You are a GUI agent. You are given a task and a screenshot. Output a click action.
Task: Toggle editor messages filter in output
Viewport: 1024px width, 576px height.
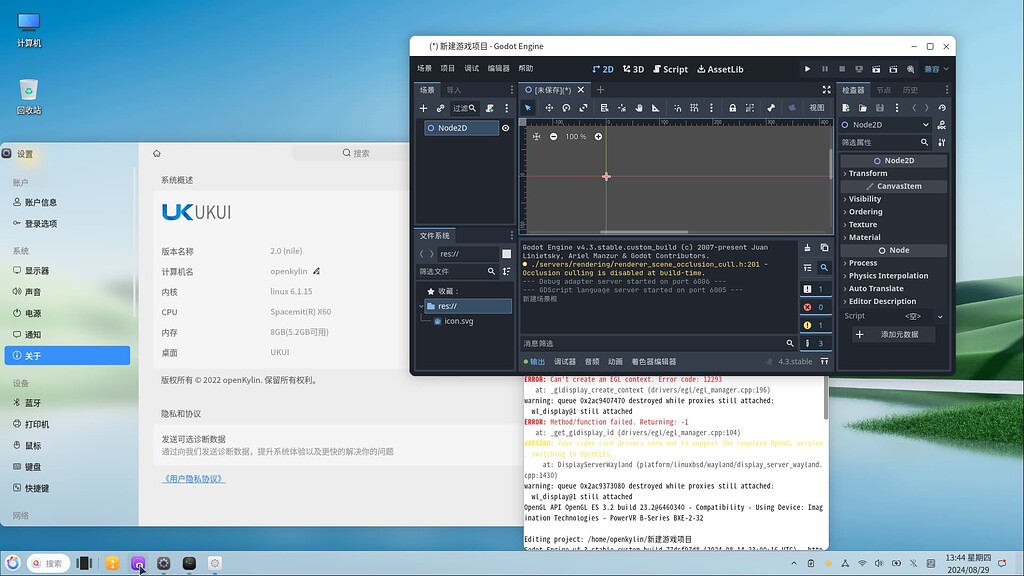[x=815, y=343]
